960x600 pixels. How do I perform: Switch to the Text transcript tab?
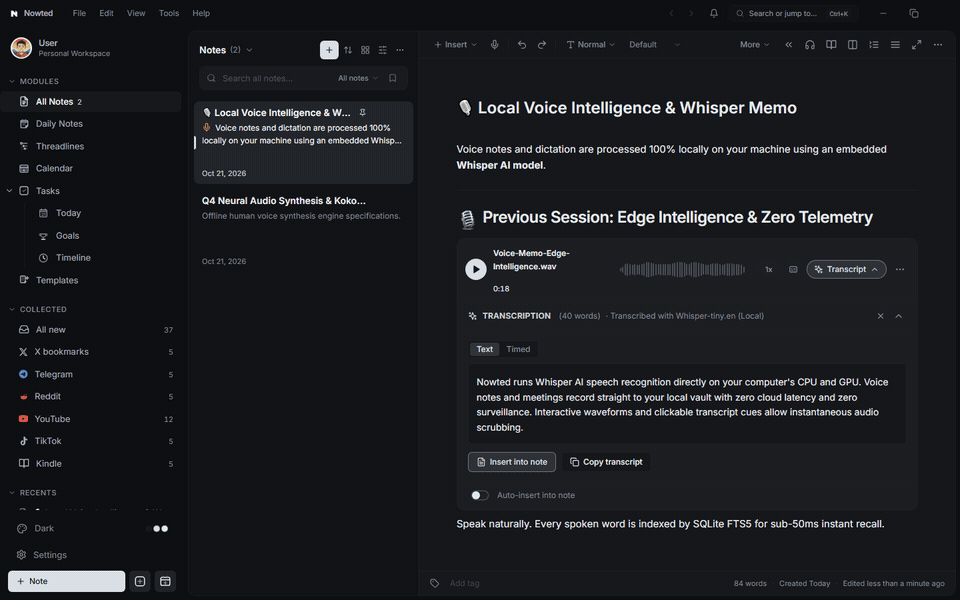[484, 349]
